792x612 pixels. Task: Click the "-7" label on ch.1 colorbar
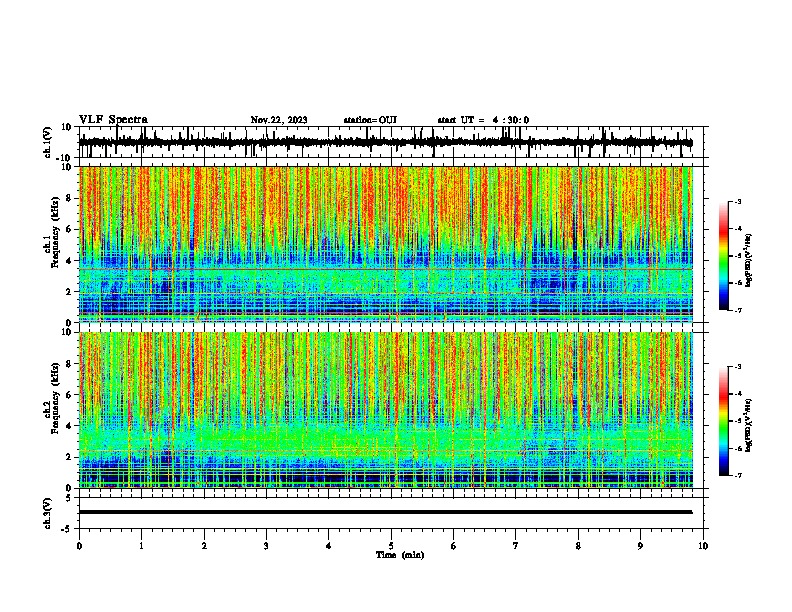(737, 310)
